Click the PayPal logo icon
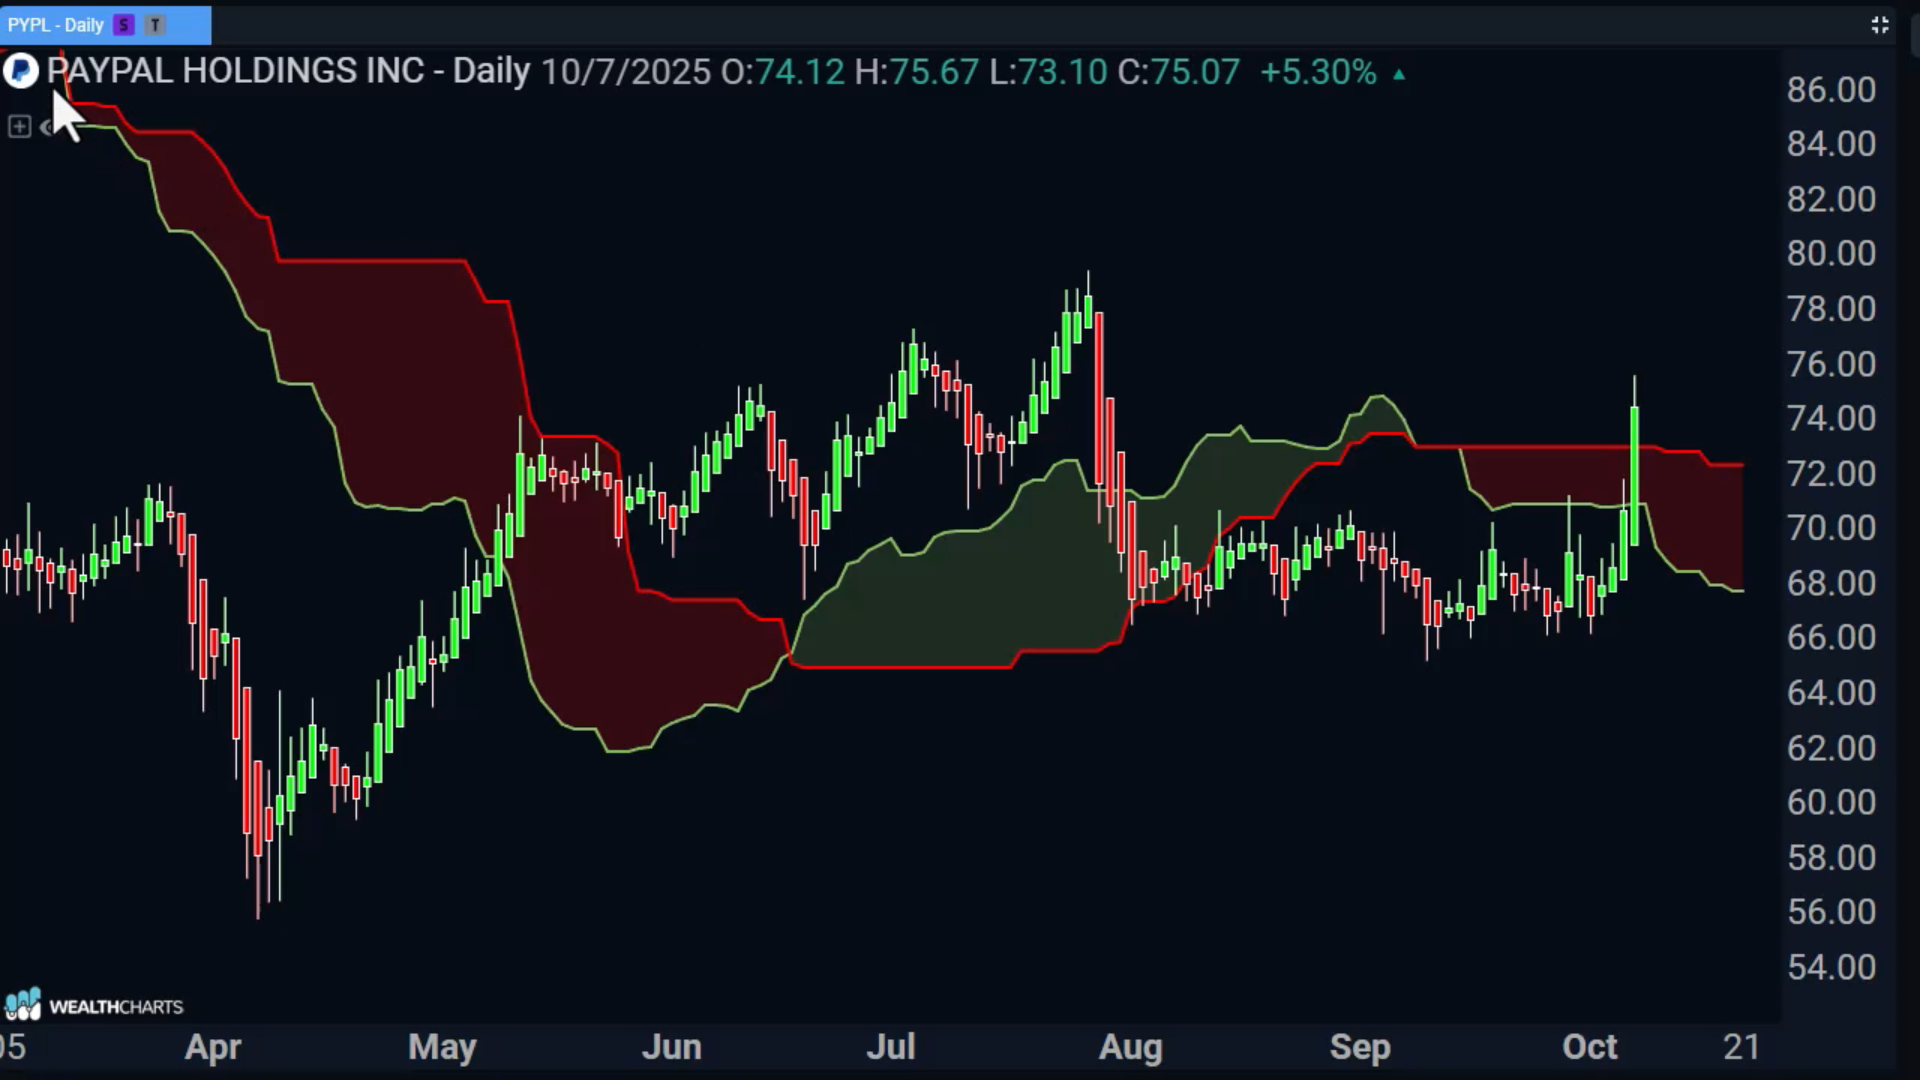This screenshot has width=1920, height=1080. coord(21,71)
